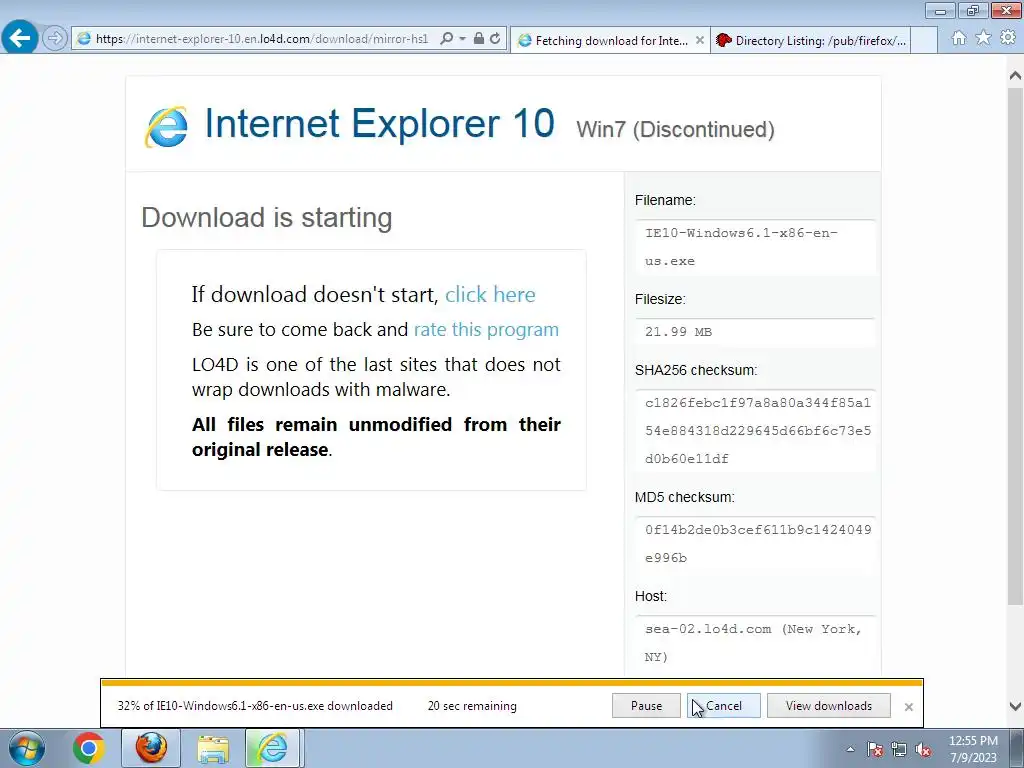The image size is (1024, 768).
Task: Restore down the browser window
Action: click(973, 10)
